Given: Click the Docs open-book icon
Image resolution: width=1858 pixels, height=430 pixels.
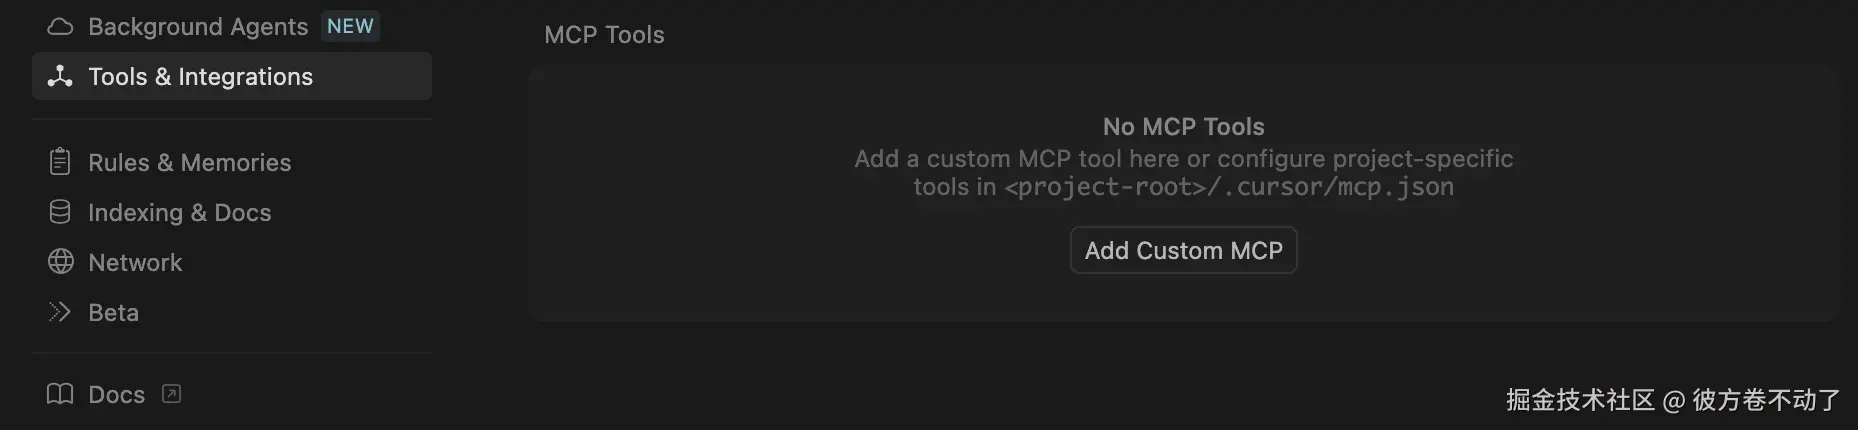Looking at the screenshot, I should pos(60,394).
